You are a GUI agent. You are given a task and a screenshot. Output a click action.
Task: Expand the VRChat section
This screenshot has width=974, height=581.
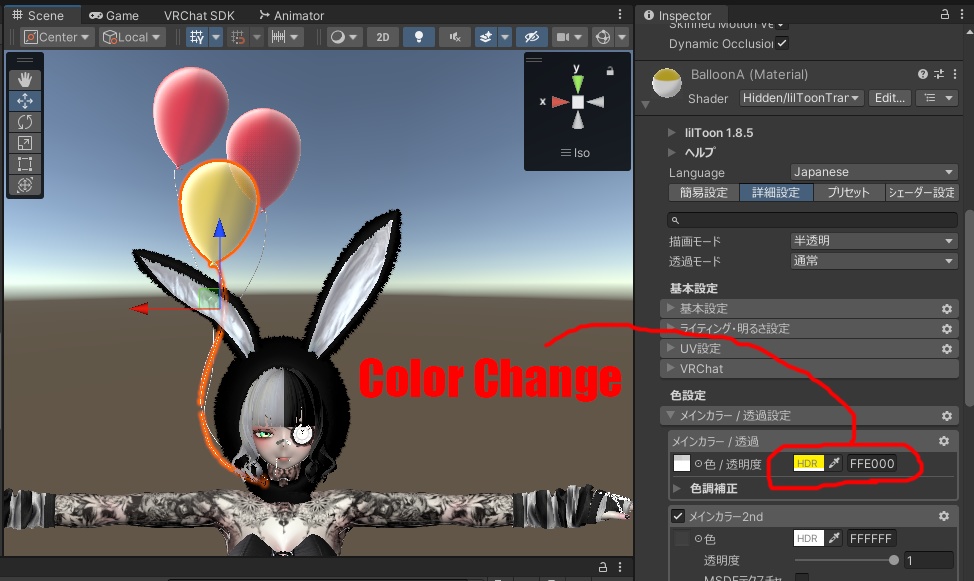809,368
